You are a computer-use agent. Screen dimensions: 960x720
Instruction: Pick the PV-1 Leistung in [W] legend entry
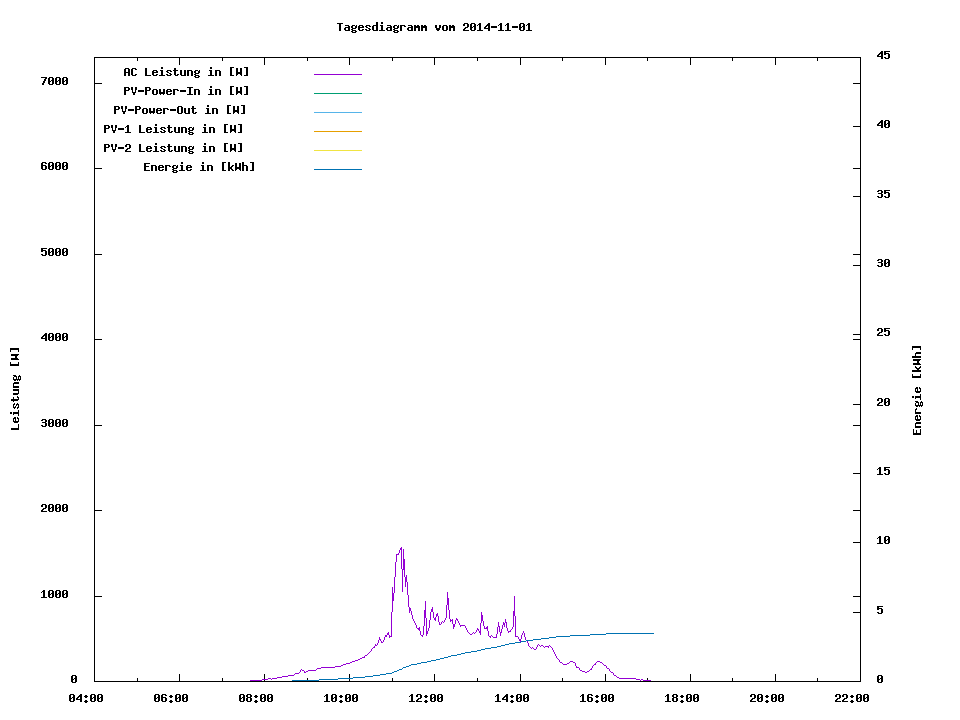[x=173, y=129]
